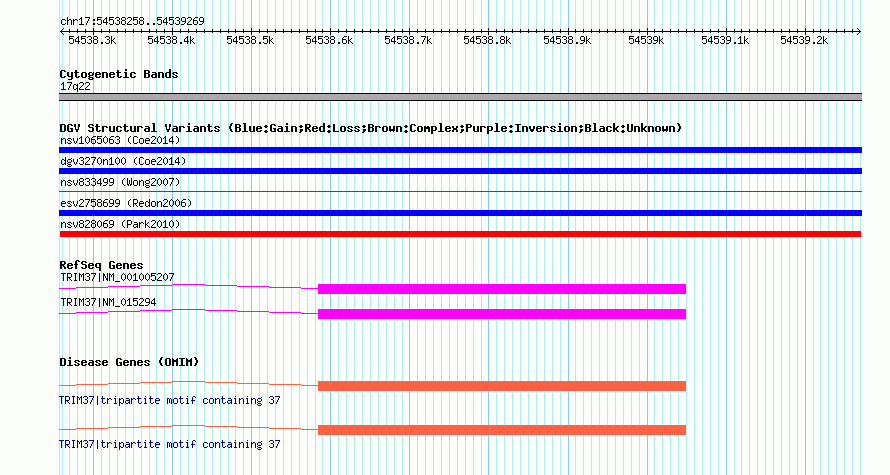Click the blue bar under nsv1065063
890x475 pixels.
point(460,150)
